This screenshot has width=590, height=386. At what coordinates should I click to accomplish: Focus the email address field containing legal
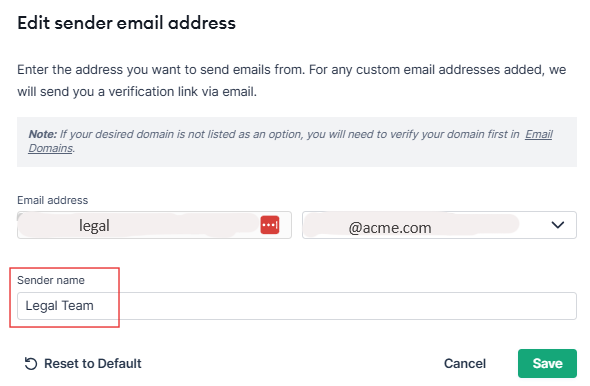(154, 225)
